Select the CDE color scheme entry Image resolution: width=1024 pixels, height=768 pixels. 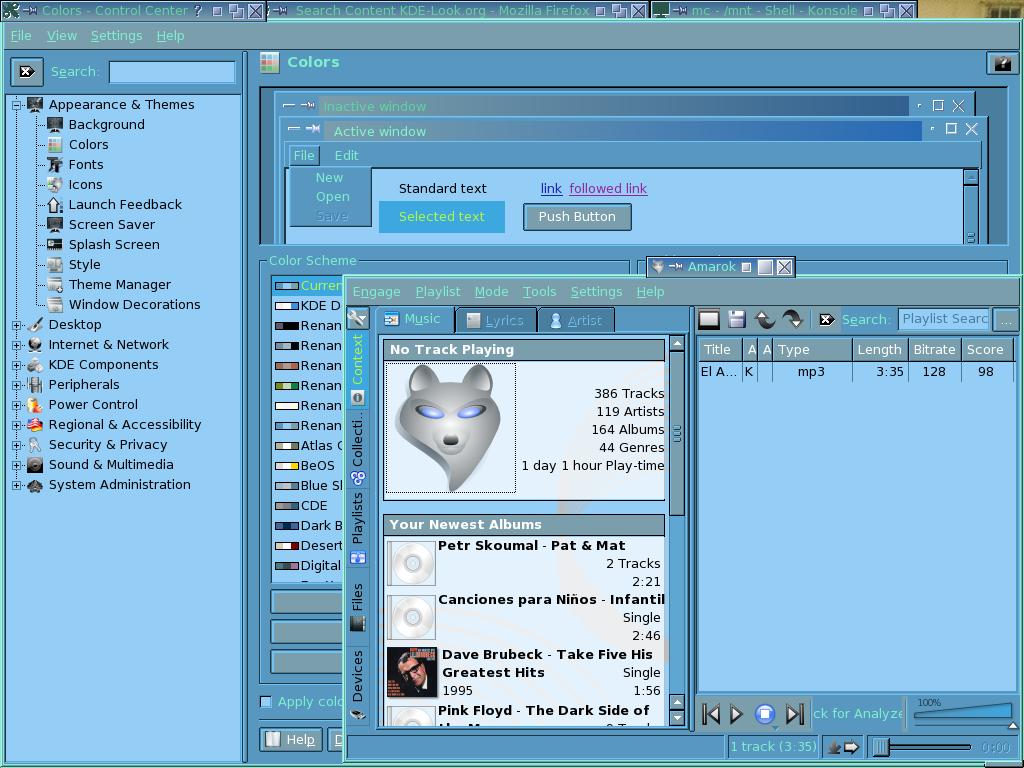pyautogui.click(x=307, y=505)
